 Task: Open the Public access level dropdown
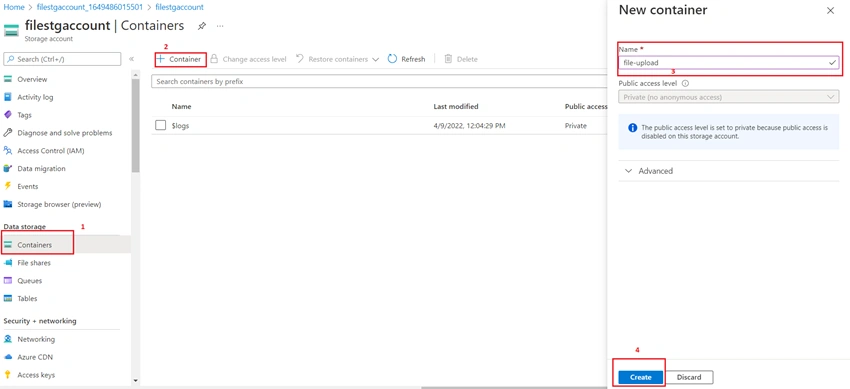tap(729, 98)
